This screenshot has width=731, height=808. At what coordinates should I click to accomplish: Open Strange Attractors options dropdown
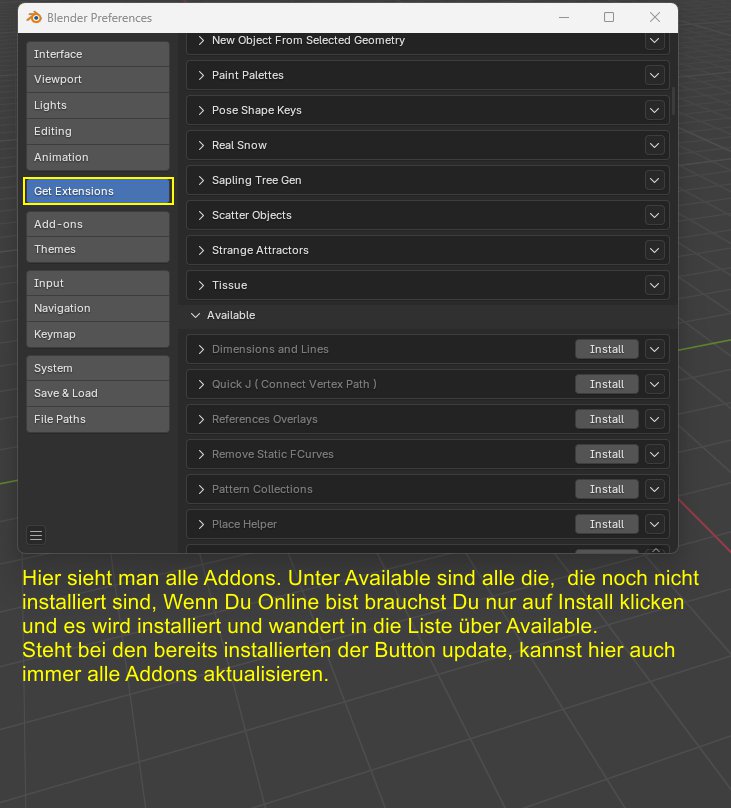(654, 250)
